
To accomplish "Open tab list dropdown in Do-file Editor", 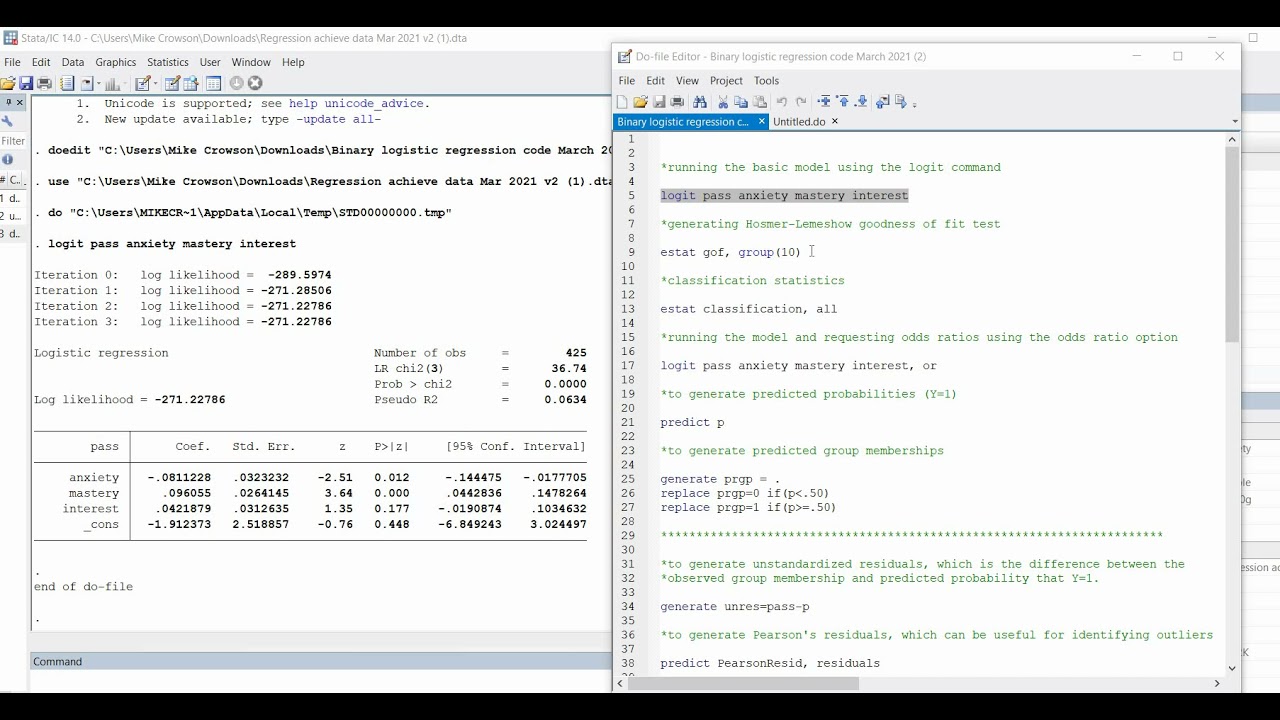I will 1234,121.
